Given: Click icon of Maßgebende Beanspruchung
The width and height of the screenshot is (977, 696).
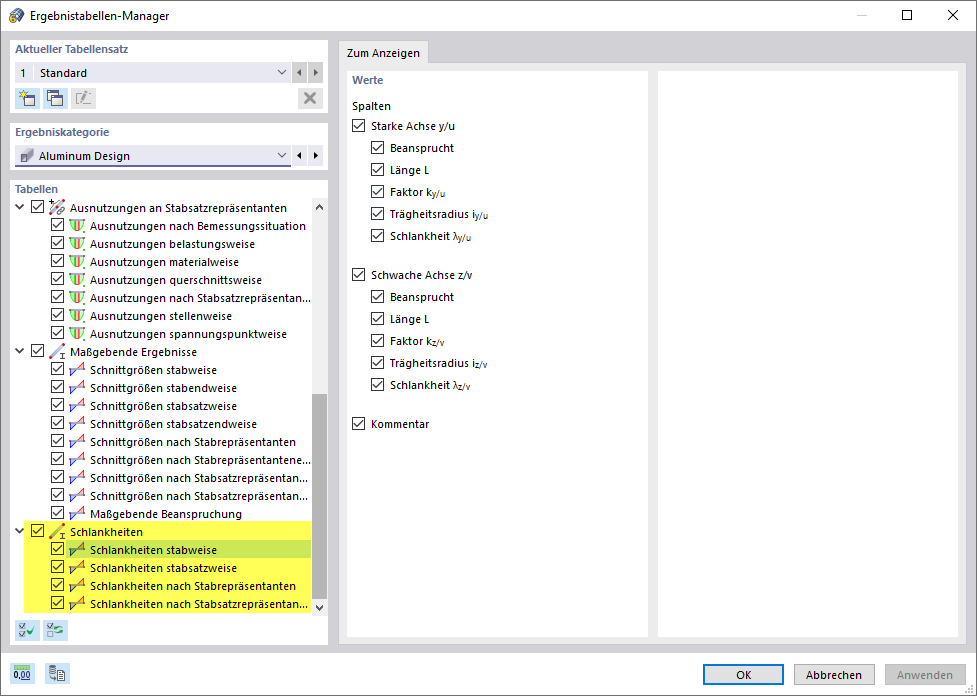Looking at the screenshot, I should click(x=77, y=514).
